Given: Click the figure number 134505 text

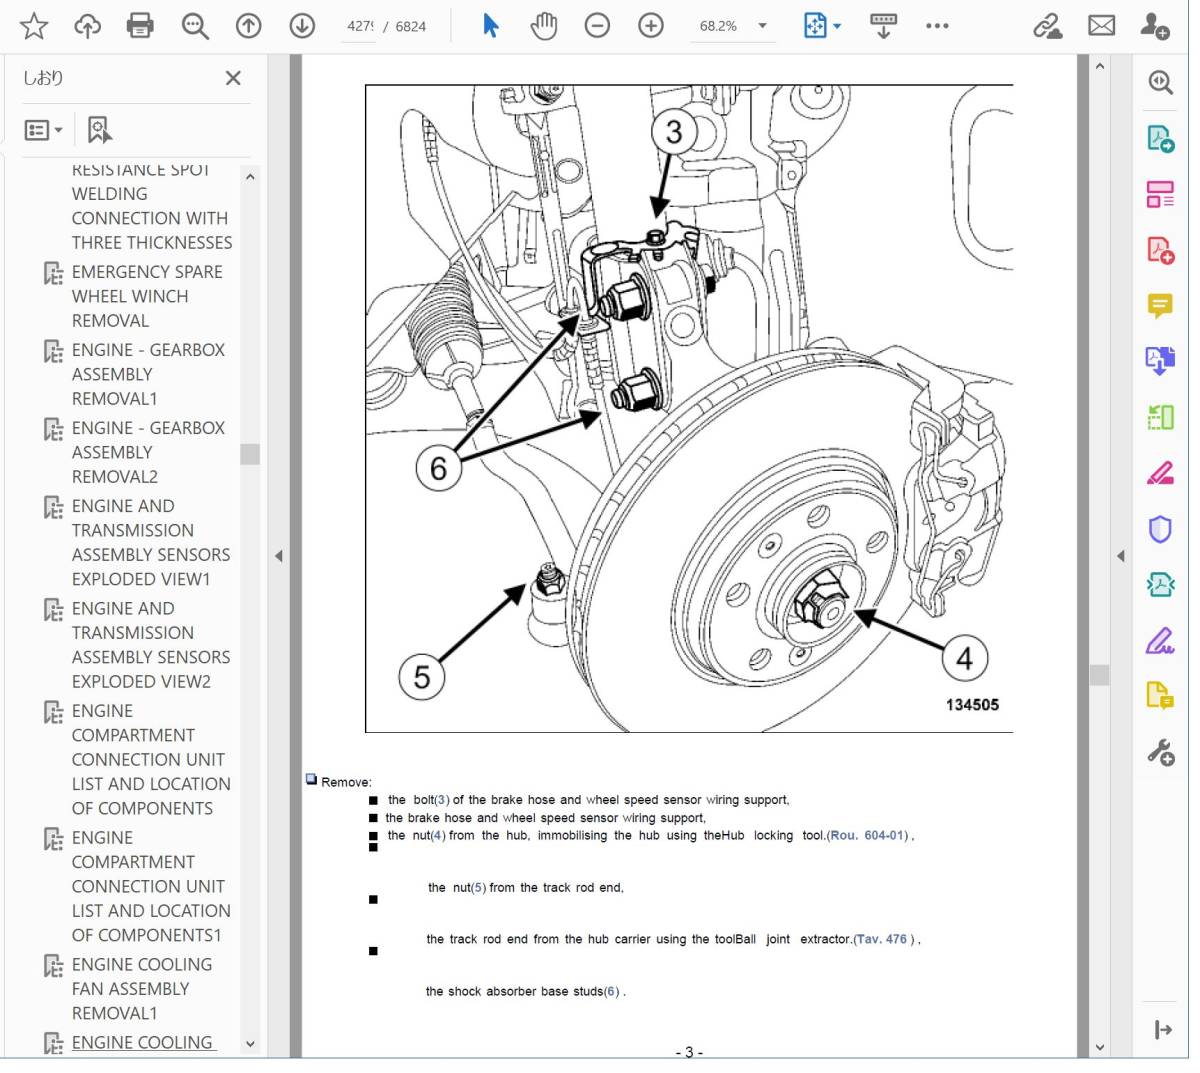Looking at the screenshot, I should 972,705.
